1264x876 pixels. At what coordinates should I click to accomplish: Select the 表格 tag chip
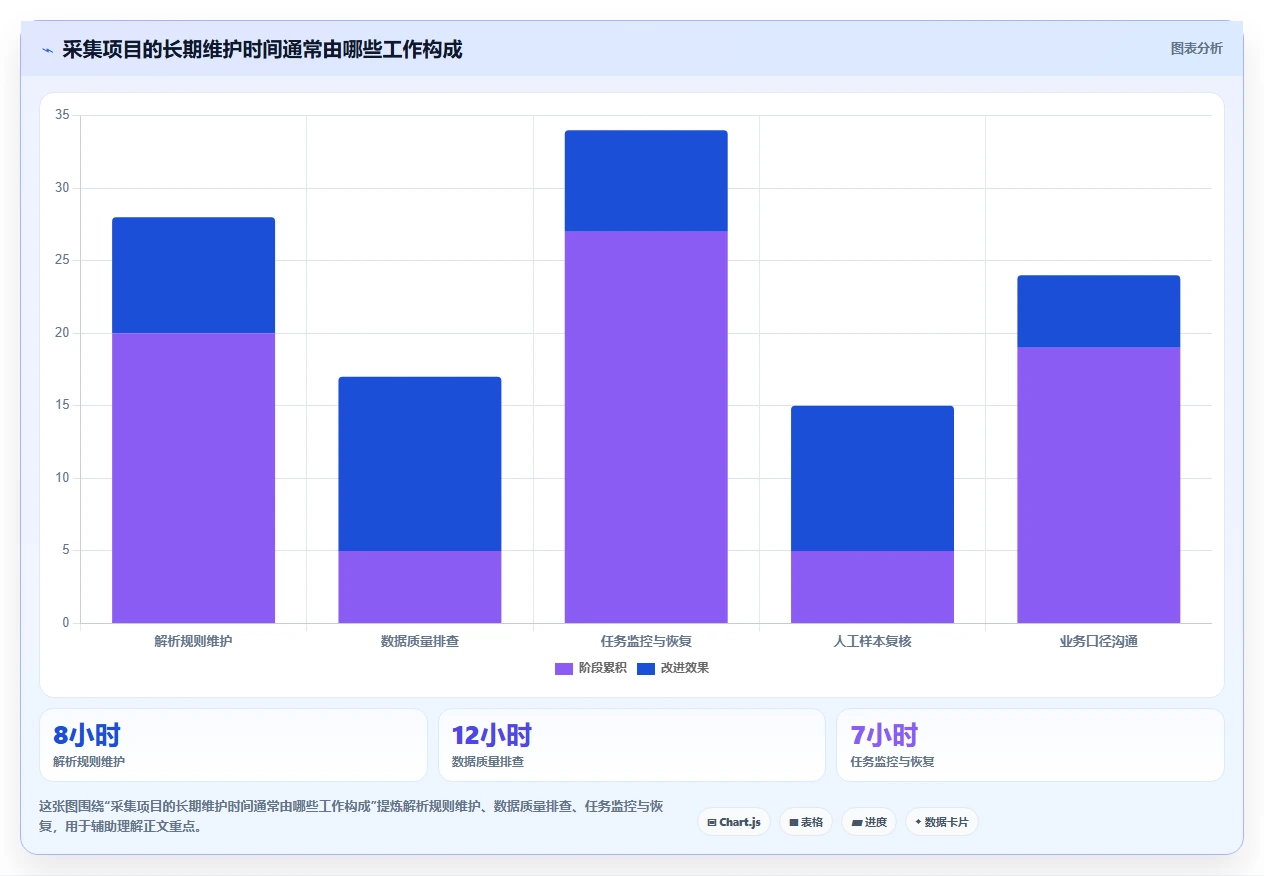[806, 822]
